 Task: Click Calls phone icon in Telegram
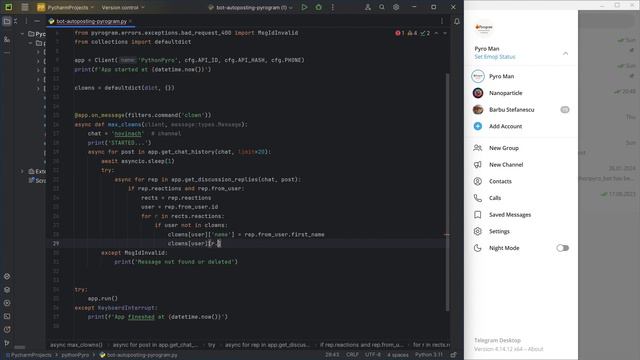pos(478,198)
